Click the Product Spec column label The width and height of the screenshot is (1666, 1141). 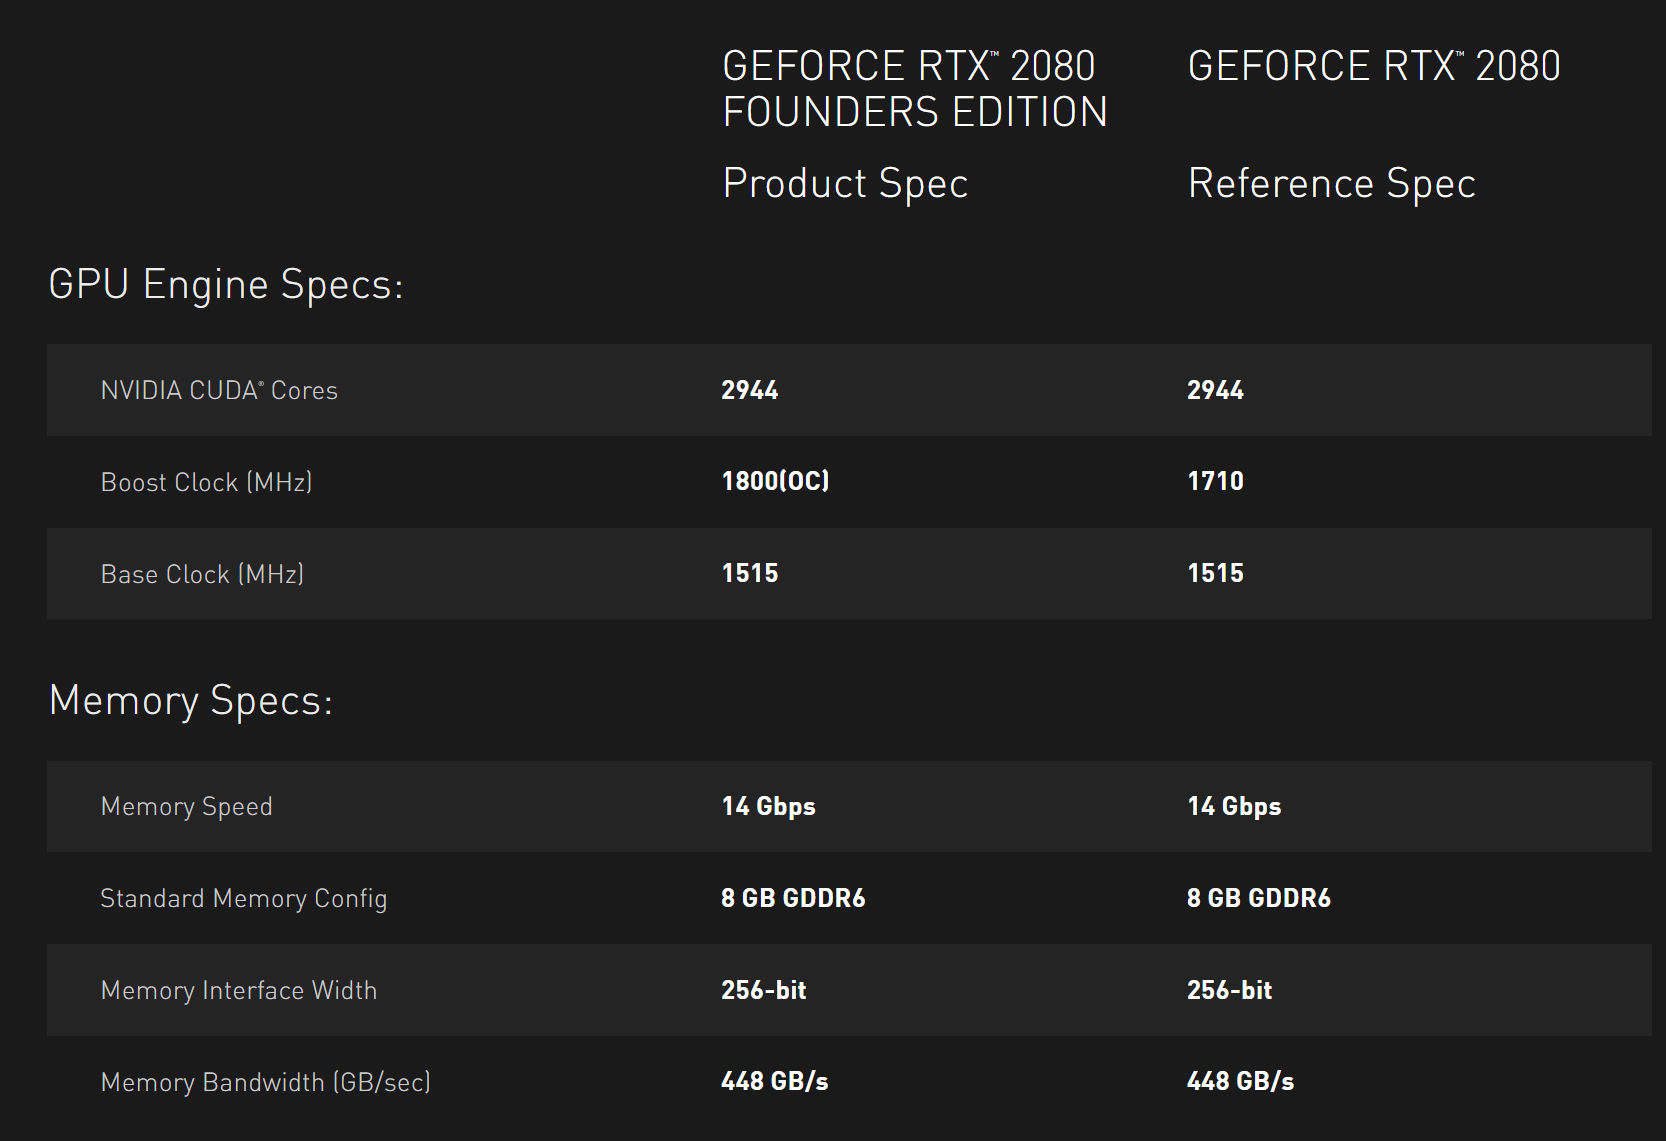click(x=845, y=184)
